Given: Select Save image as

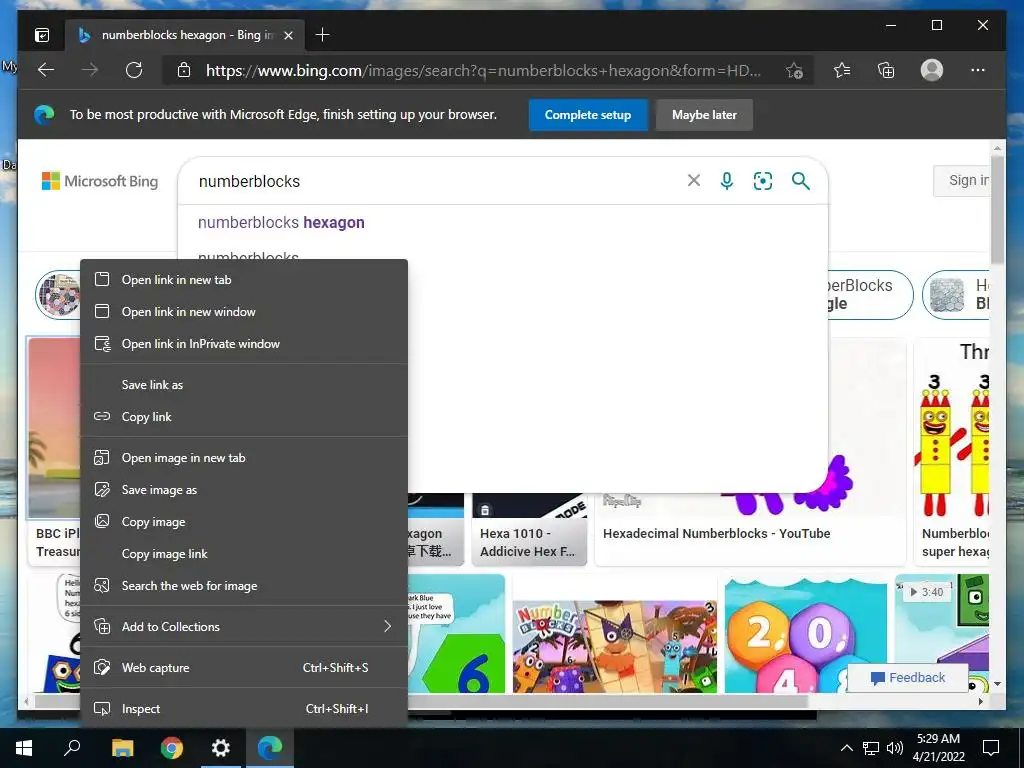Looking at the screenshot, I should tap(244, 490).
